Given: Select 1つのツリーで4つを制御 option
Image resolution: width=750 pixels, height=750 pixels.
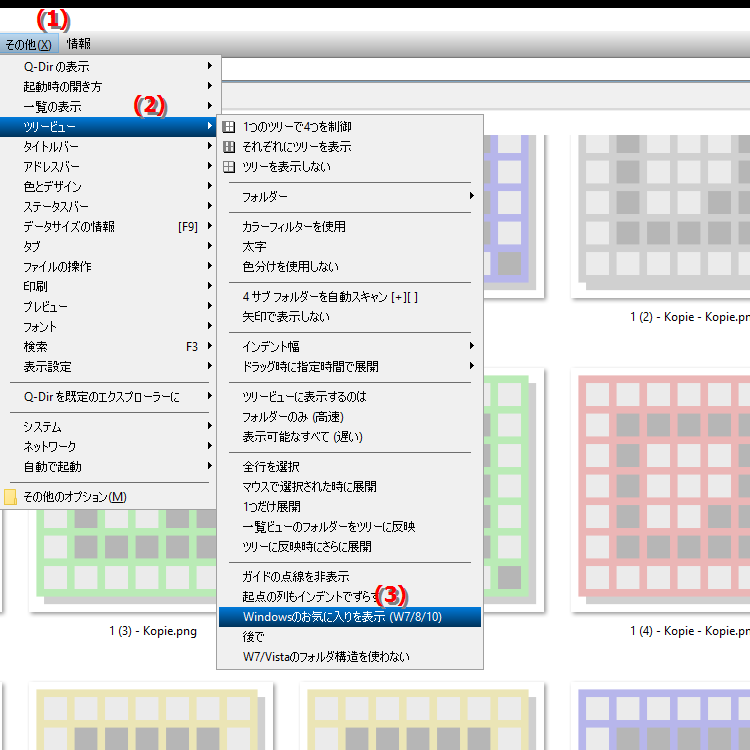Looking at the screenshot, I should (x=350, y=127).
